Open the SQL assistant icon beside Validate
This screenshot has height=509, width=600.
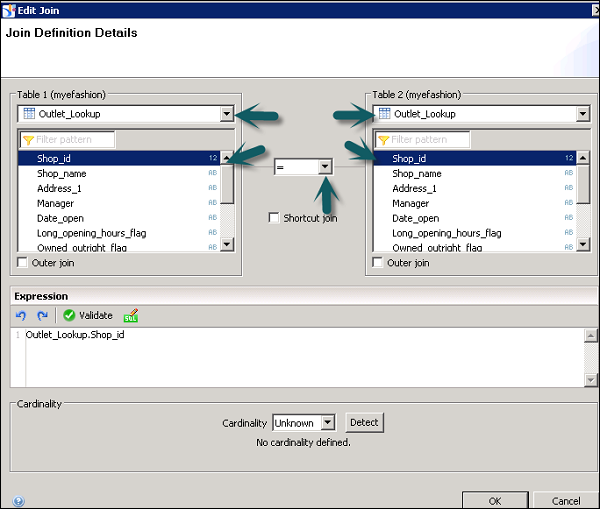click(131, 315)
